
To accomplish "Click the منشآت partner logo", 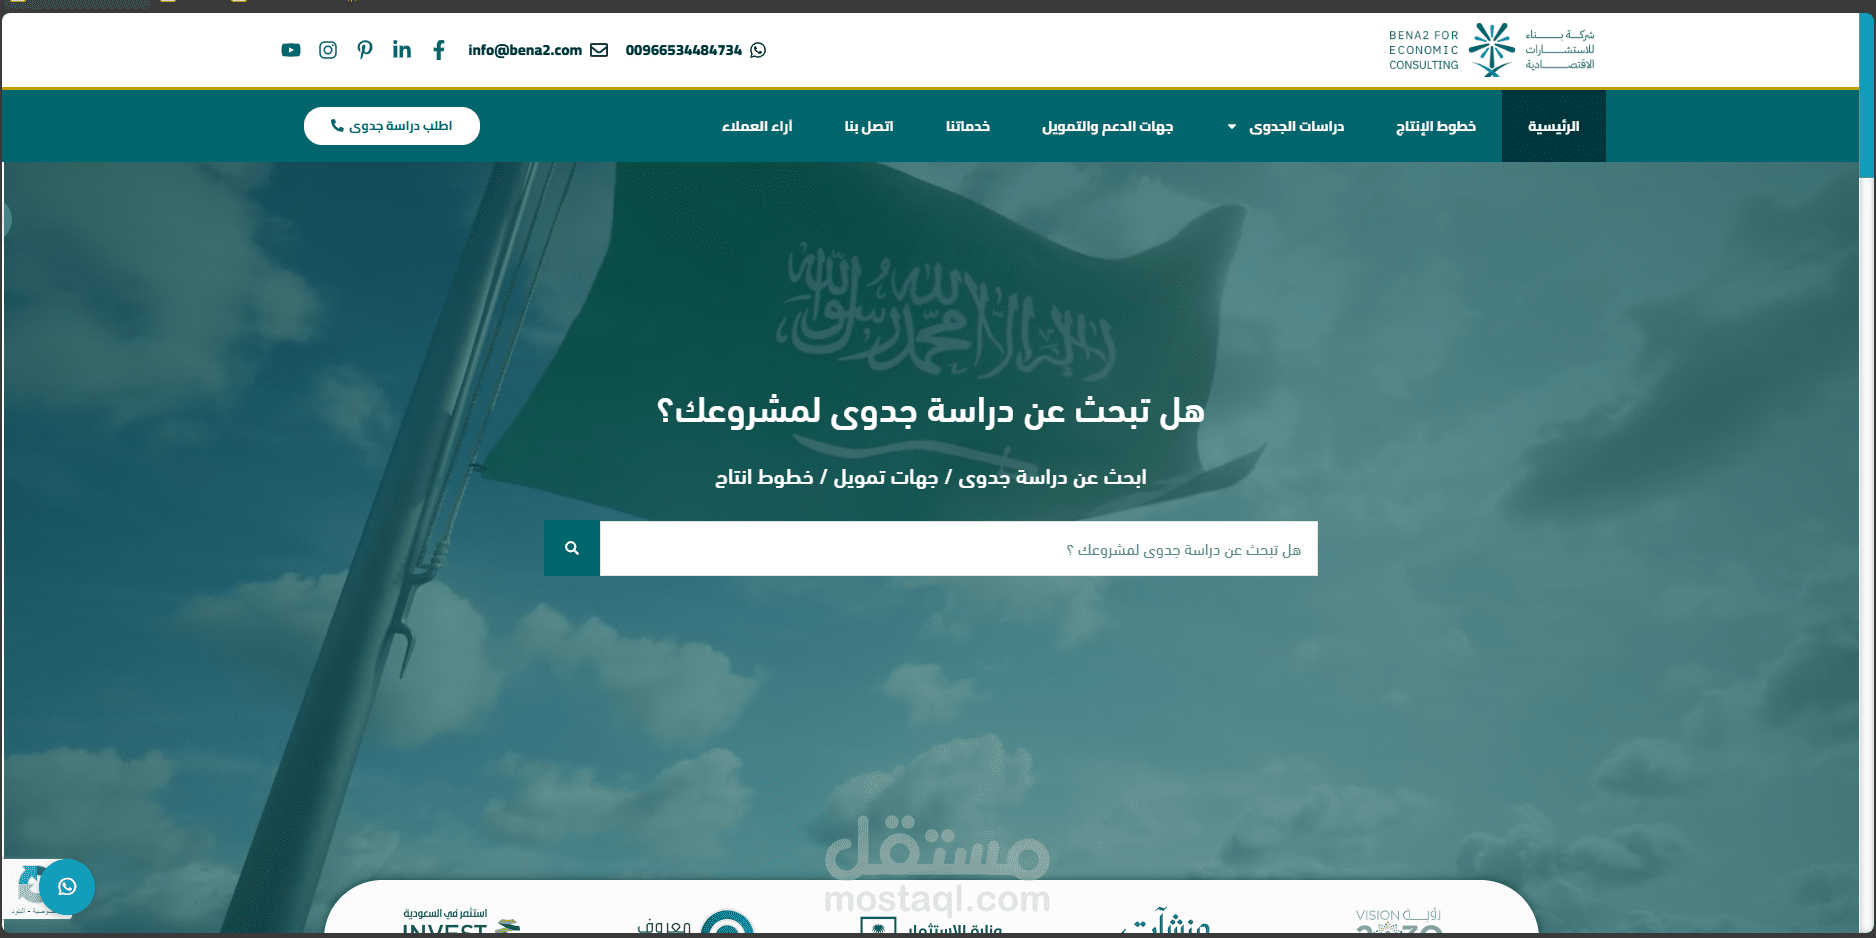I will [x=1167, y=921].
